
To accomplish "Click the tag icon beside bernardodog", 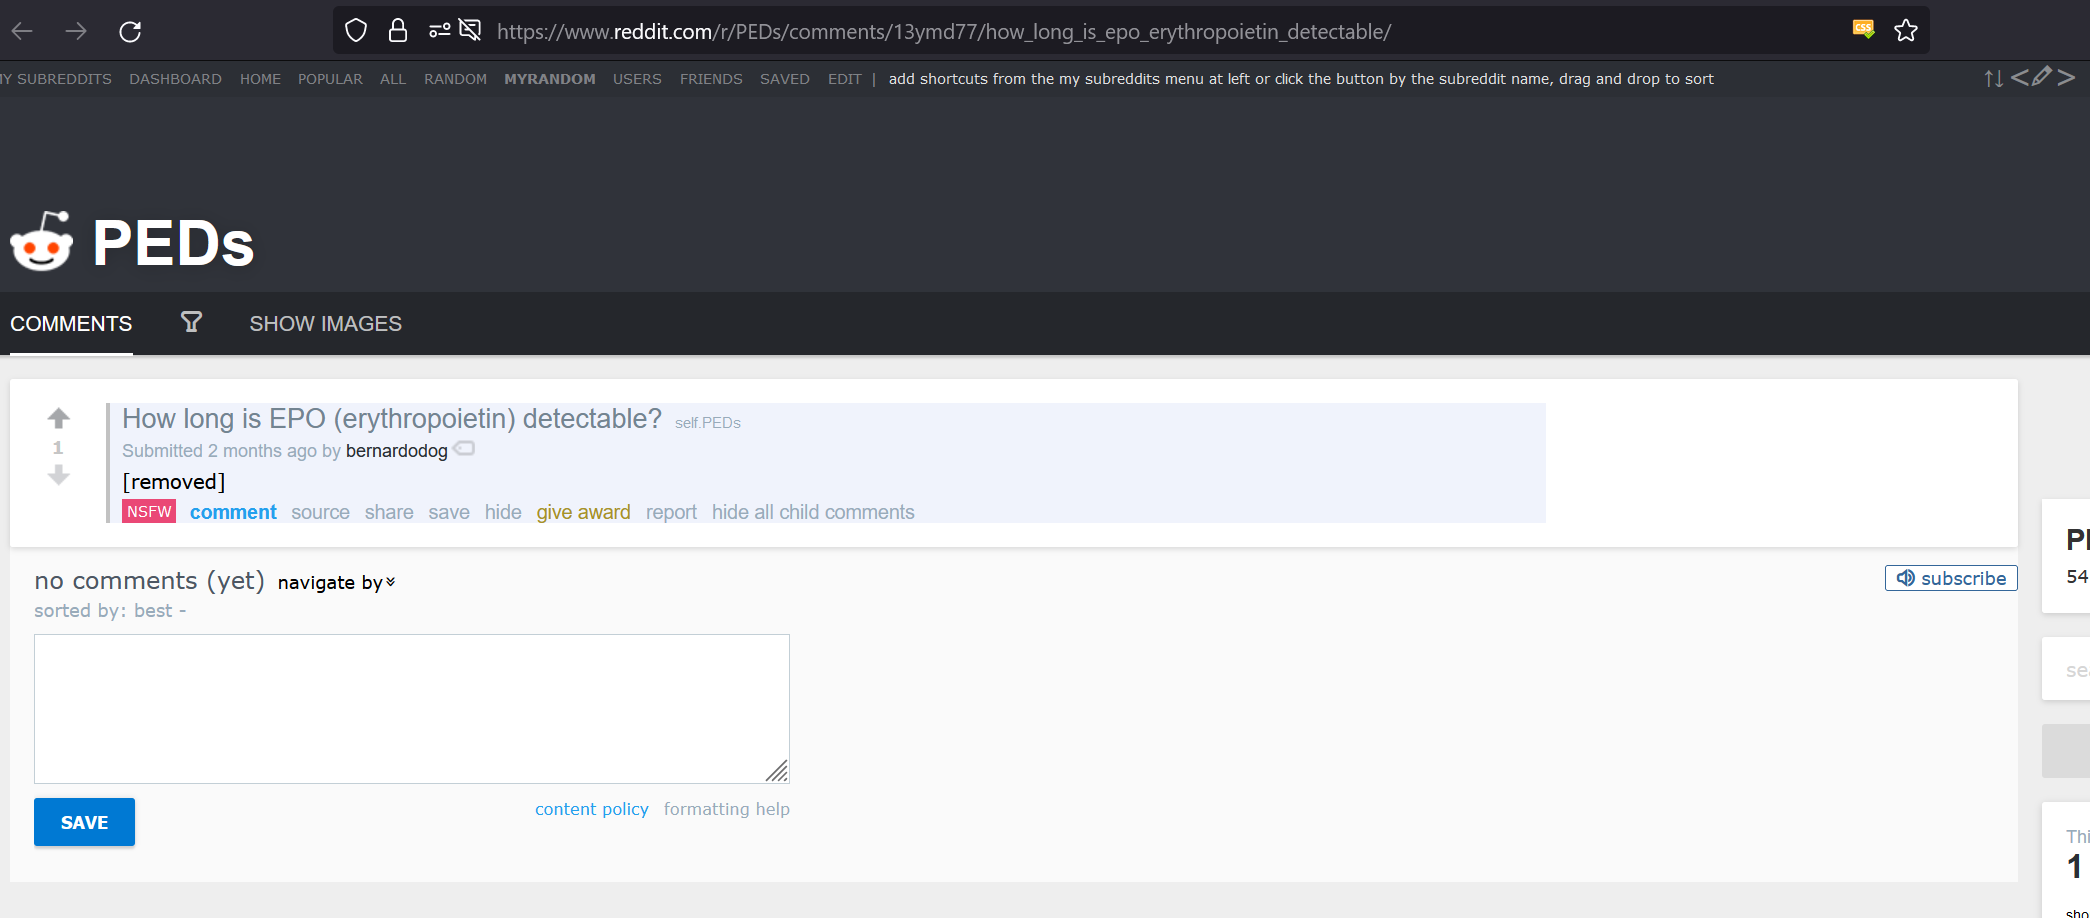I will click(x=464, y=449).
